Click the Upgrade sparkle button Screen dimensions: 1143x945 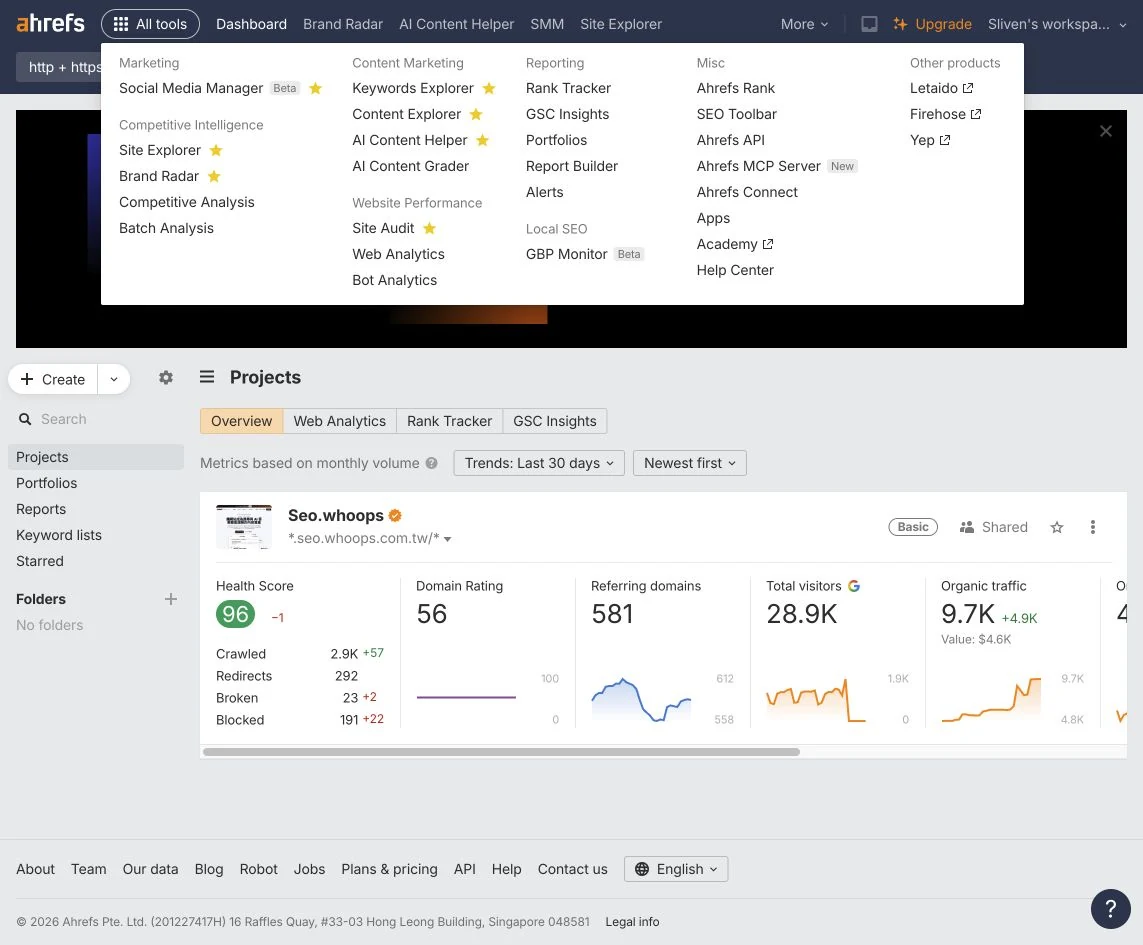932,24
